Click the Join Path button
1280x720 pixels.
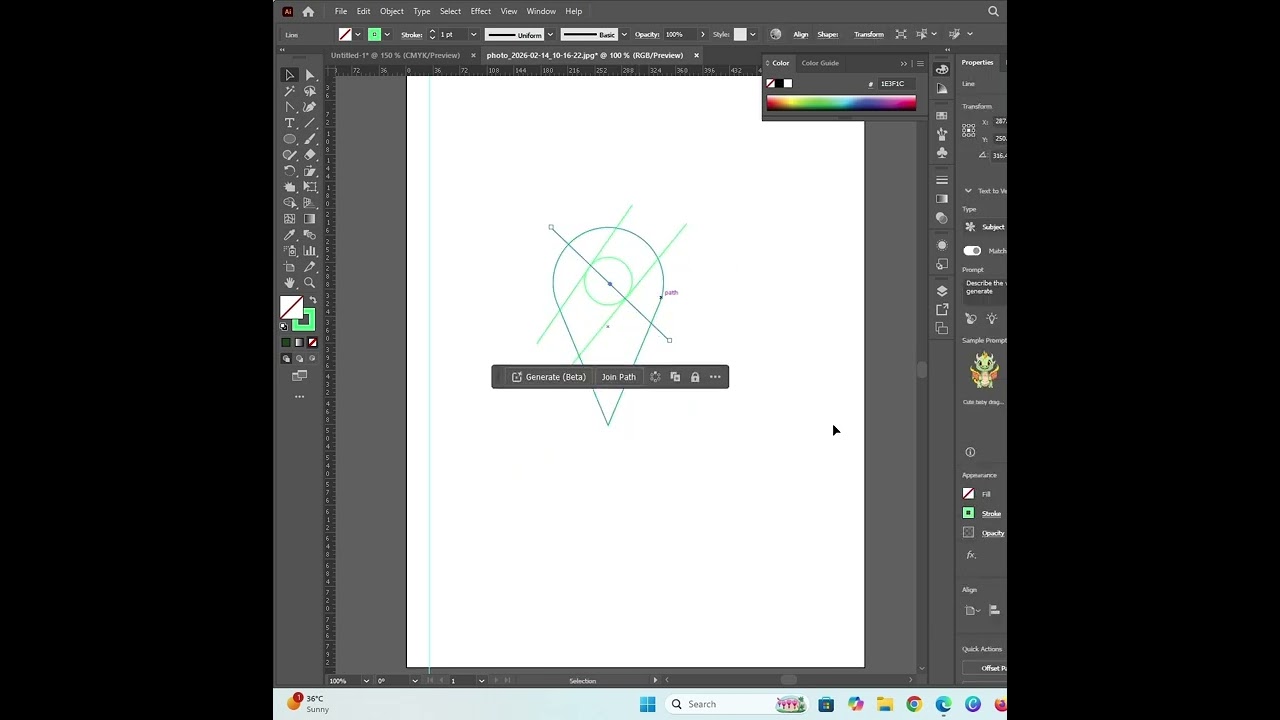point(619,377)
